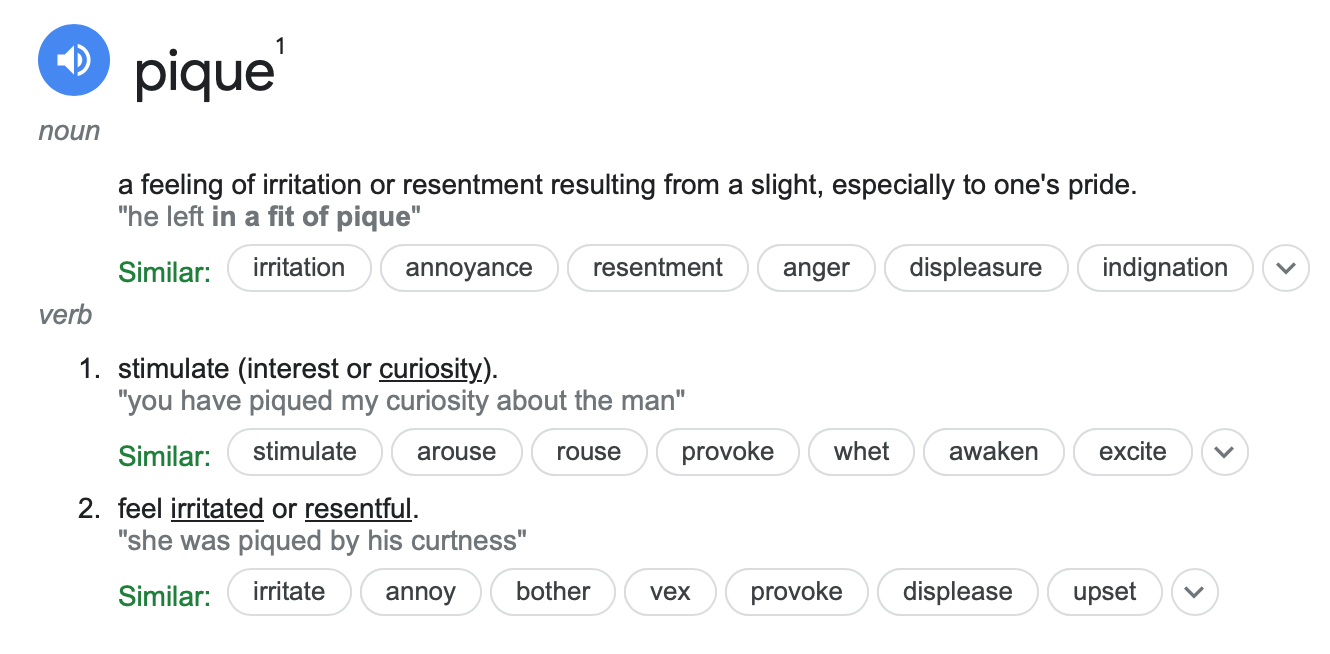Expand more synonyms after excite
Viewport: 1330px width, 654px height.
click(1225, 452)
